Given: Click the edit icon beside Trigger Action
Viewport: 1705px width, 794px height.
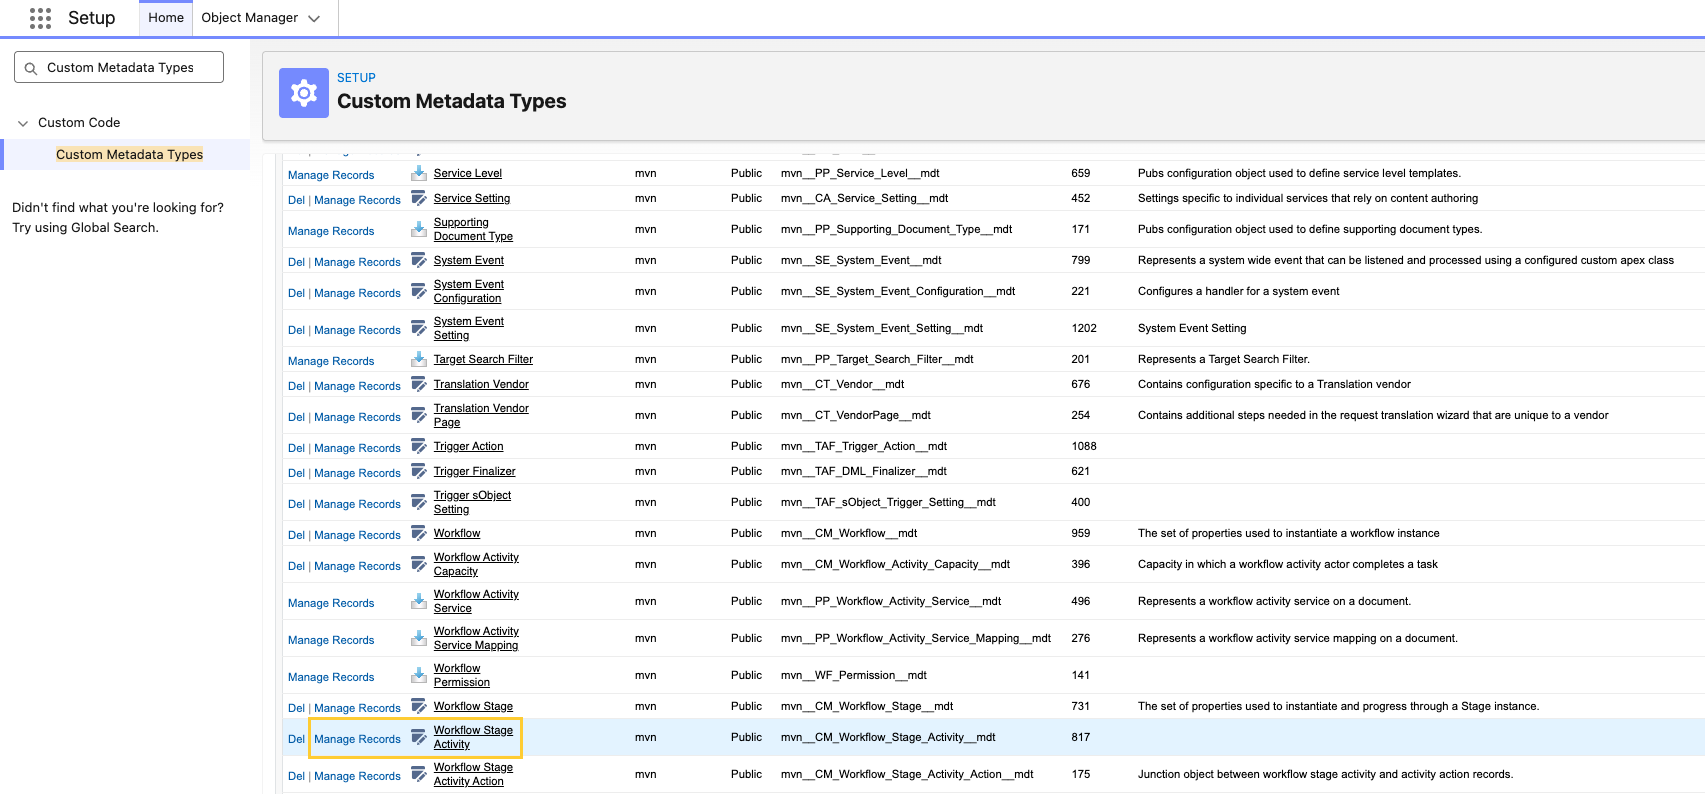Looking at the screenshot, I should coord(419,446).
